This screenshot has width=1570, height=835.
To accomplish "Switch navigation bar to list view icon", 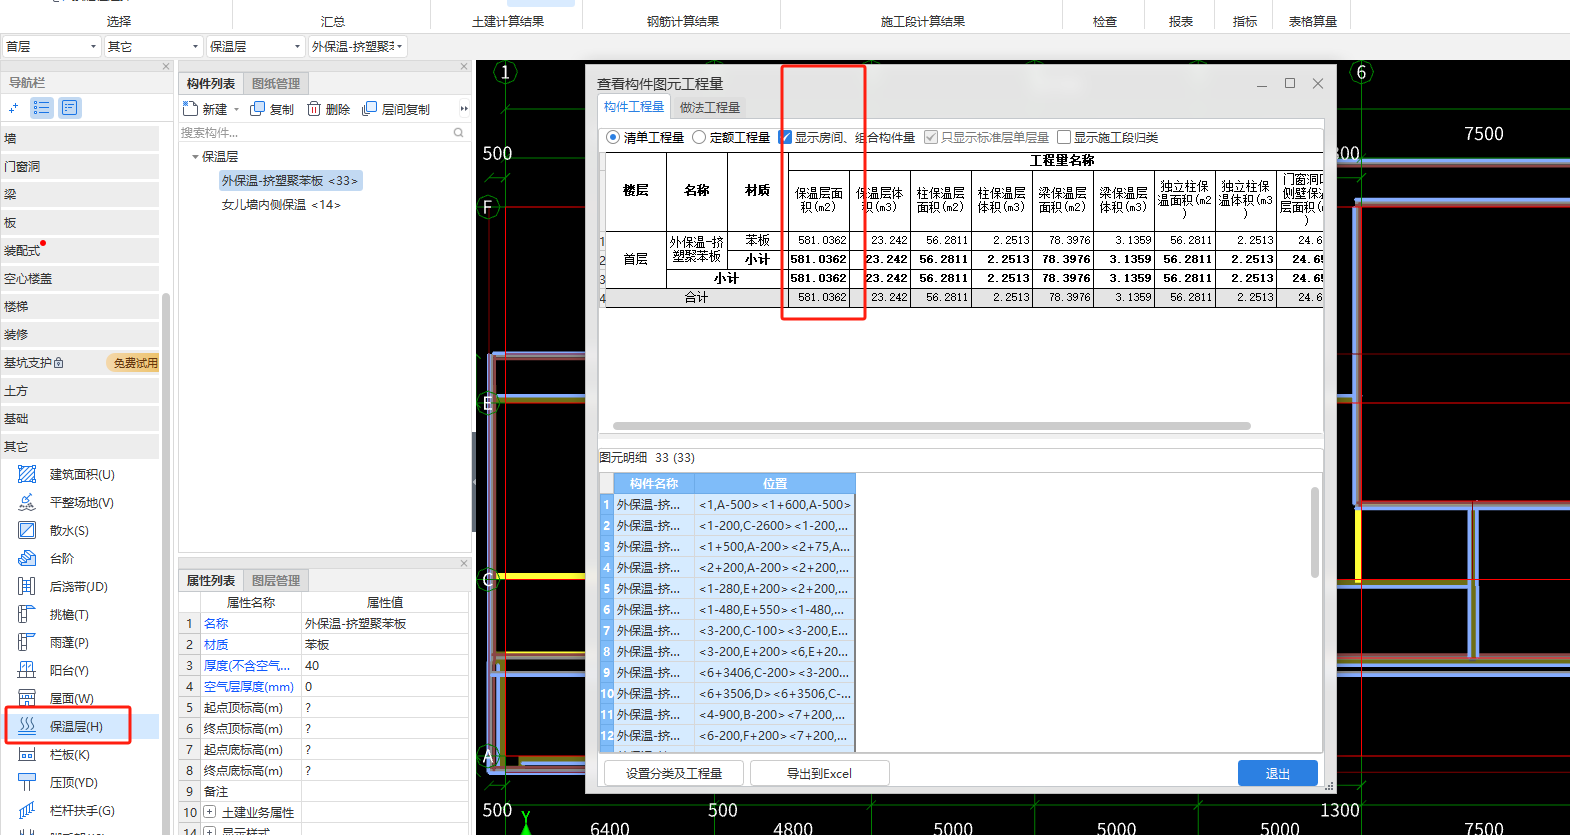I will [41, 108].
